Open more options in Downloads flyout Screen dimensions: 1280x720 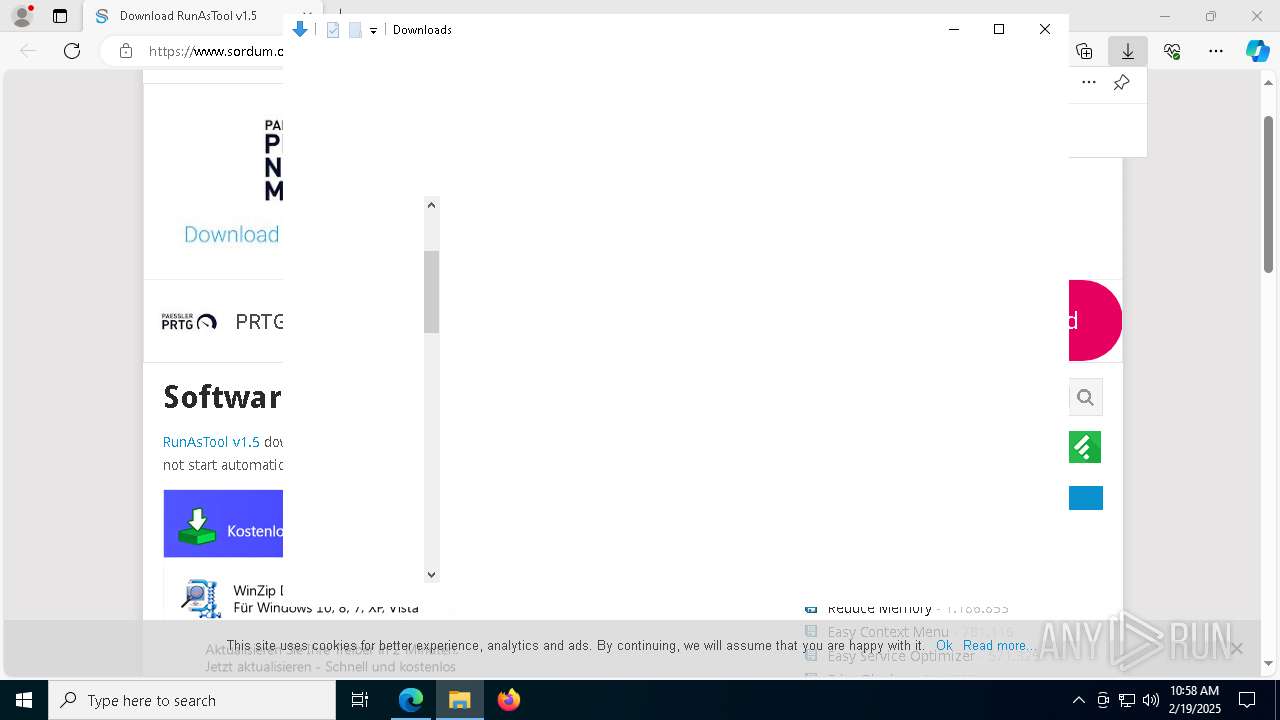(x=1089, y=83)
